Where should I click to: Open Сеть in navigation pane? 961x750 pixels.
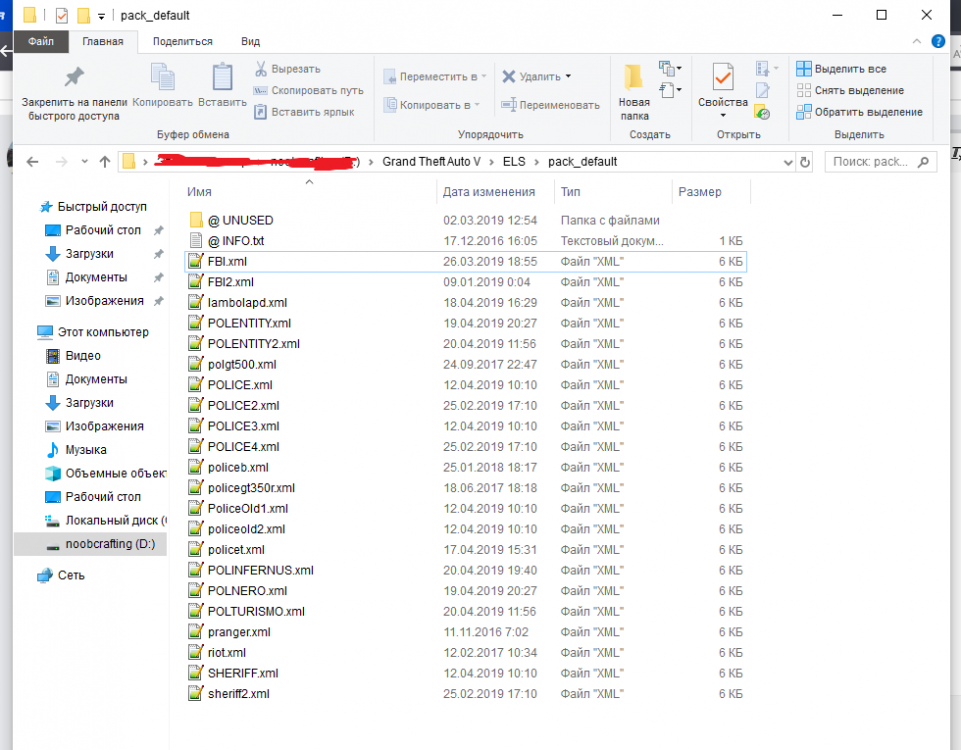coord(61,575)
